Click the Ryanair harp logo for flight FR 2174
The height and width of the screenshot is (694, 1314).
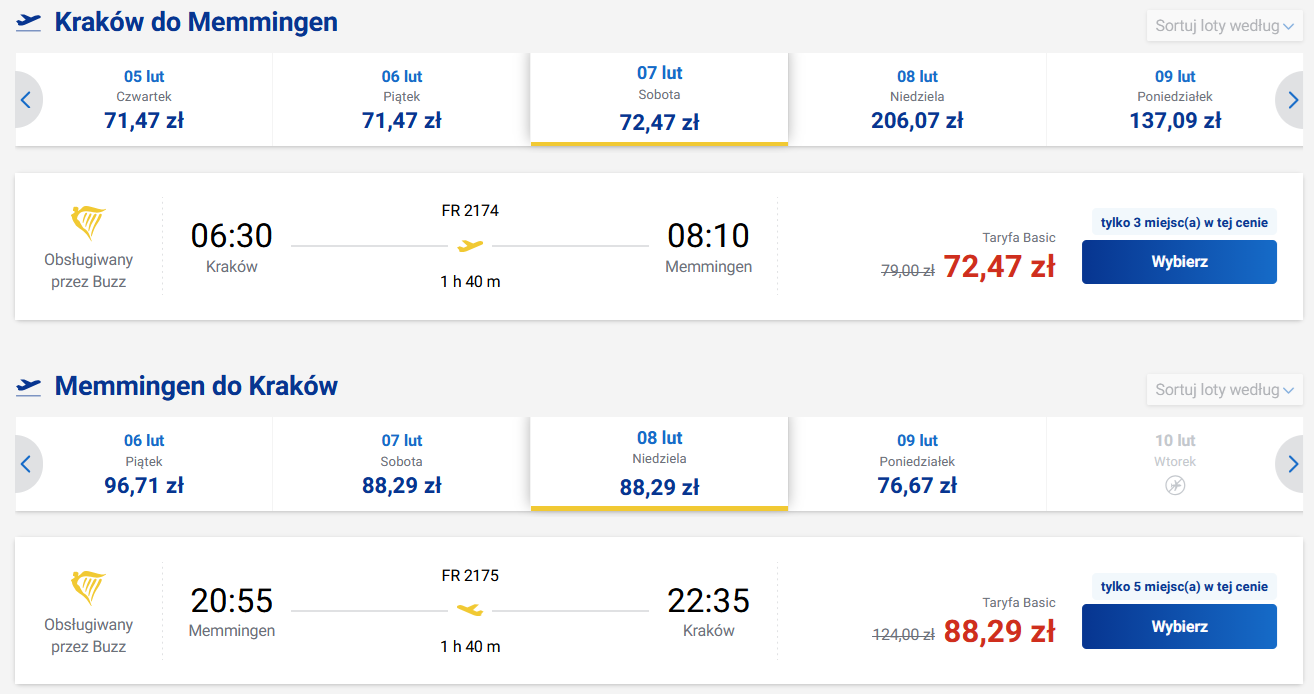[x=88, y=224]
